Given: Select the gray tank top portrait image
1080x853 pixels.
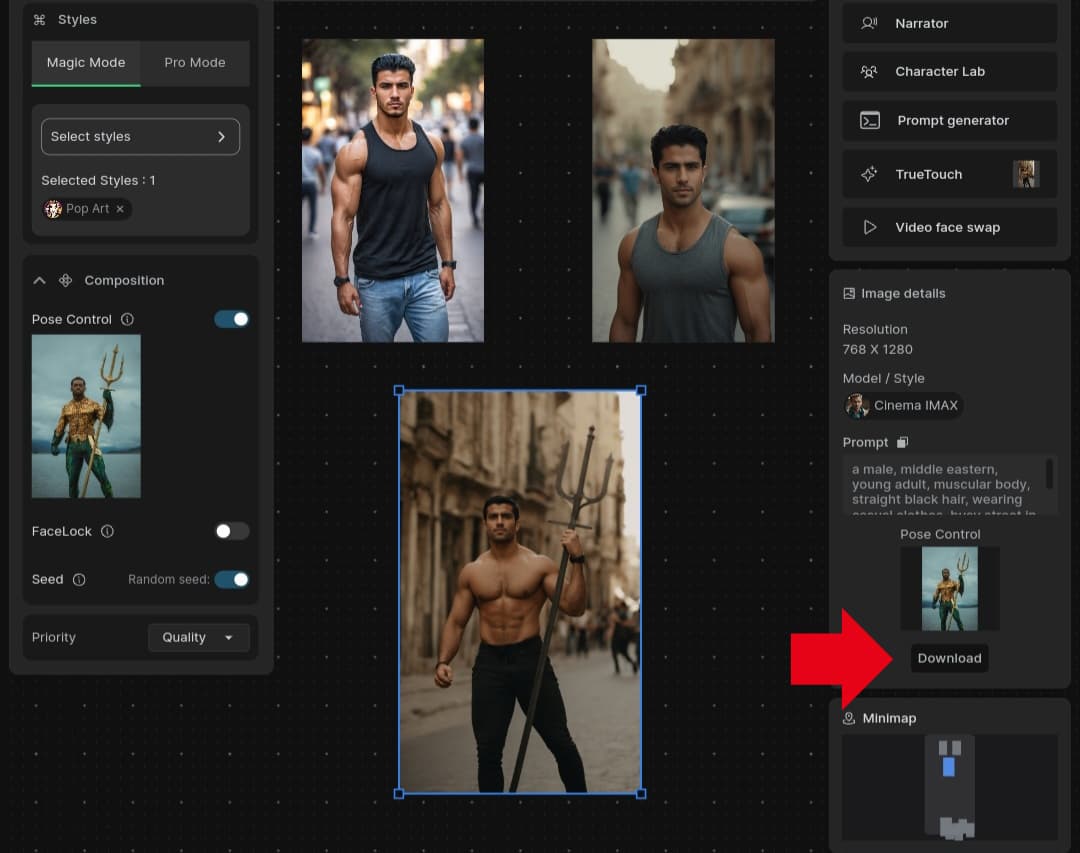Looking at the screenshot, I should point(683,190).
